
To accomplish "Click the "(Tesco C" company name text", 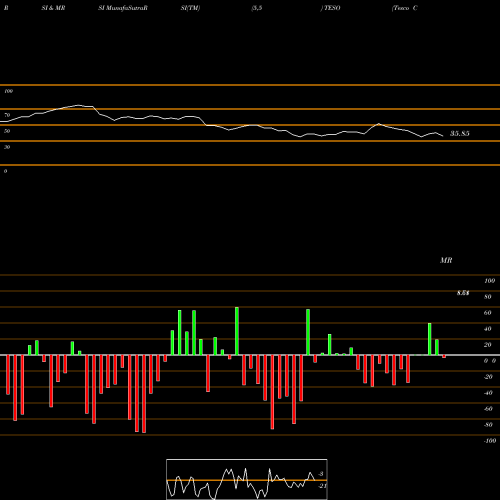I will [x=405, y=8].
